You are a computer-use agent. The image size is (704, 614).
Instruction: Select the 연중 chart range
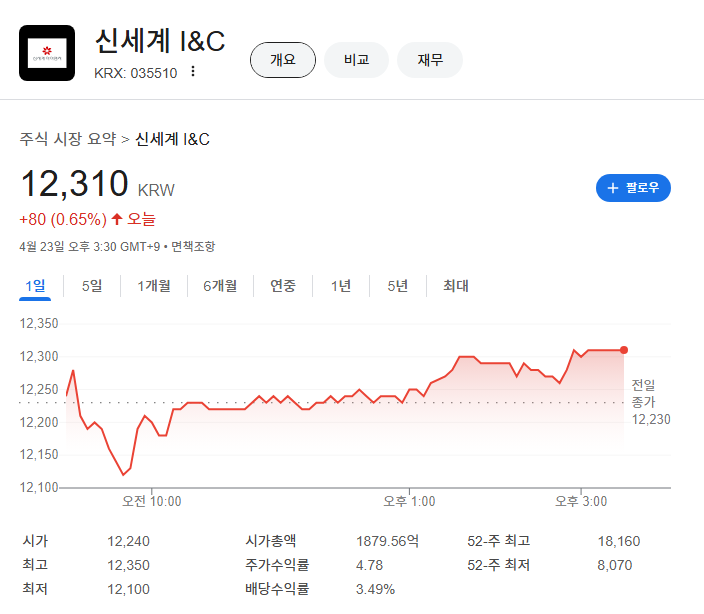(x=283, y=286)
